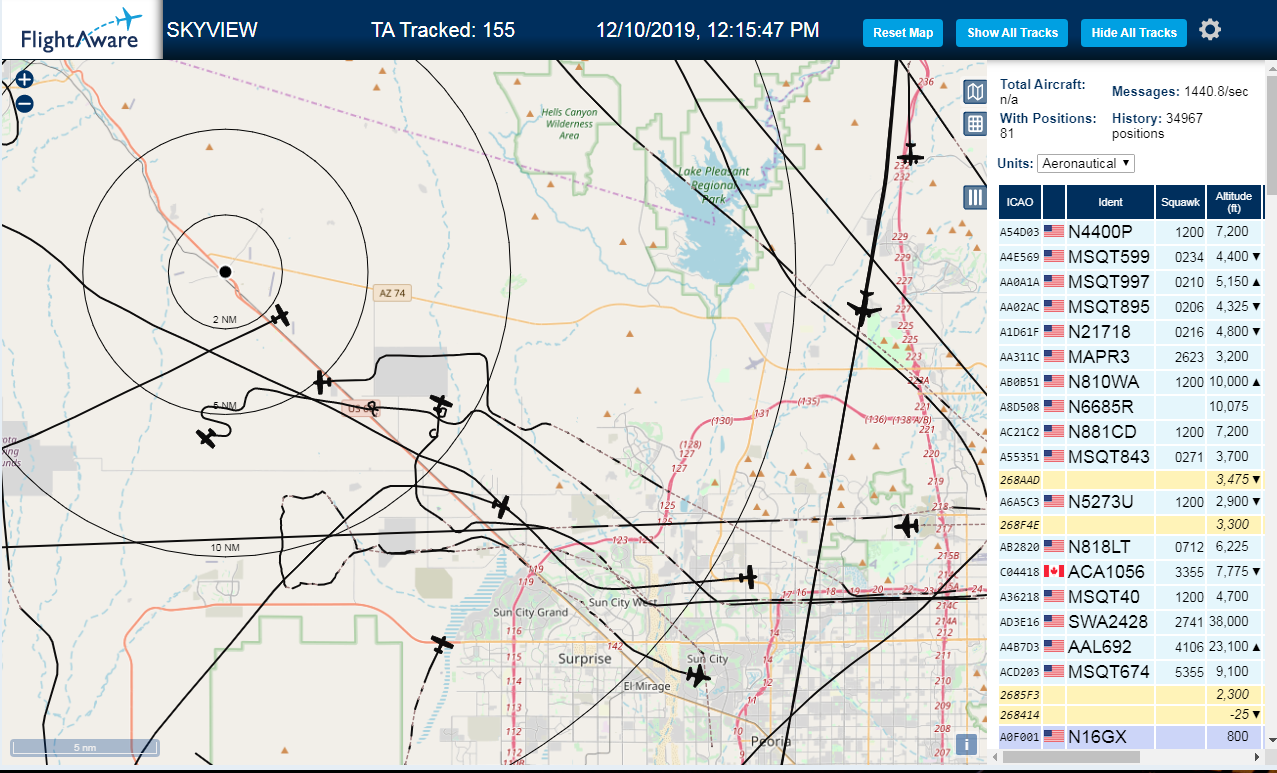Click squawk 4106 in AAL692 row
Image resolution: width=1277 pixels, height=773 pixels.
click(x=1188, y=646)
